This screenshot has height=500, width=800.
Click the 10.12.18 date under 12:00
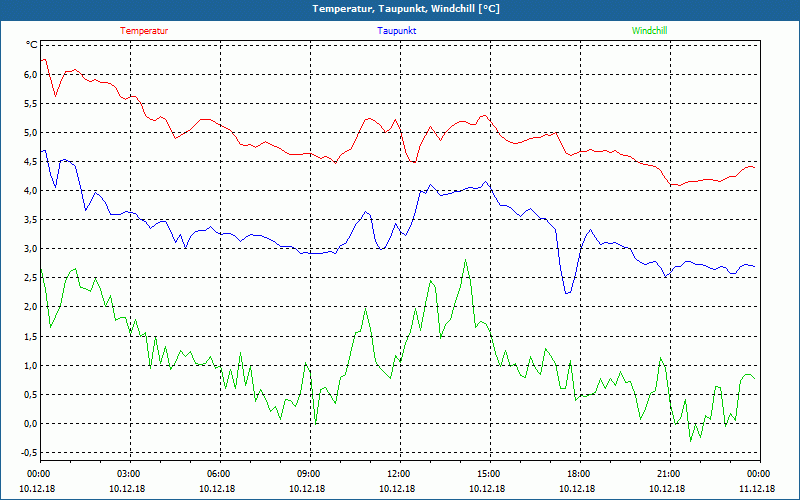396,489
